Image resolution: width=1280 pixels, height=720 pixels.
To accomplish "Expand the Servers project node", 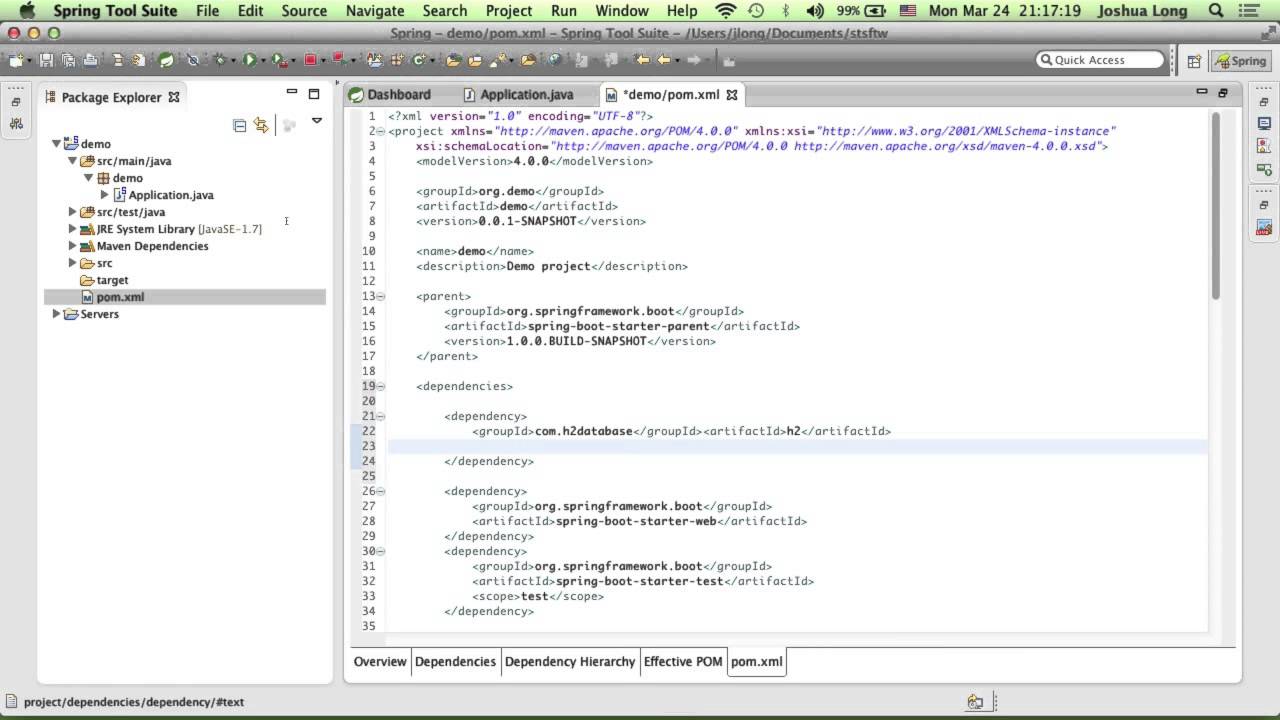I will (x=57, y=314).
